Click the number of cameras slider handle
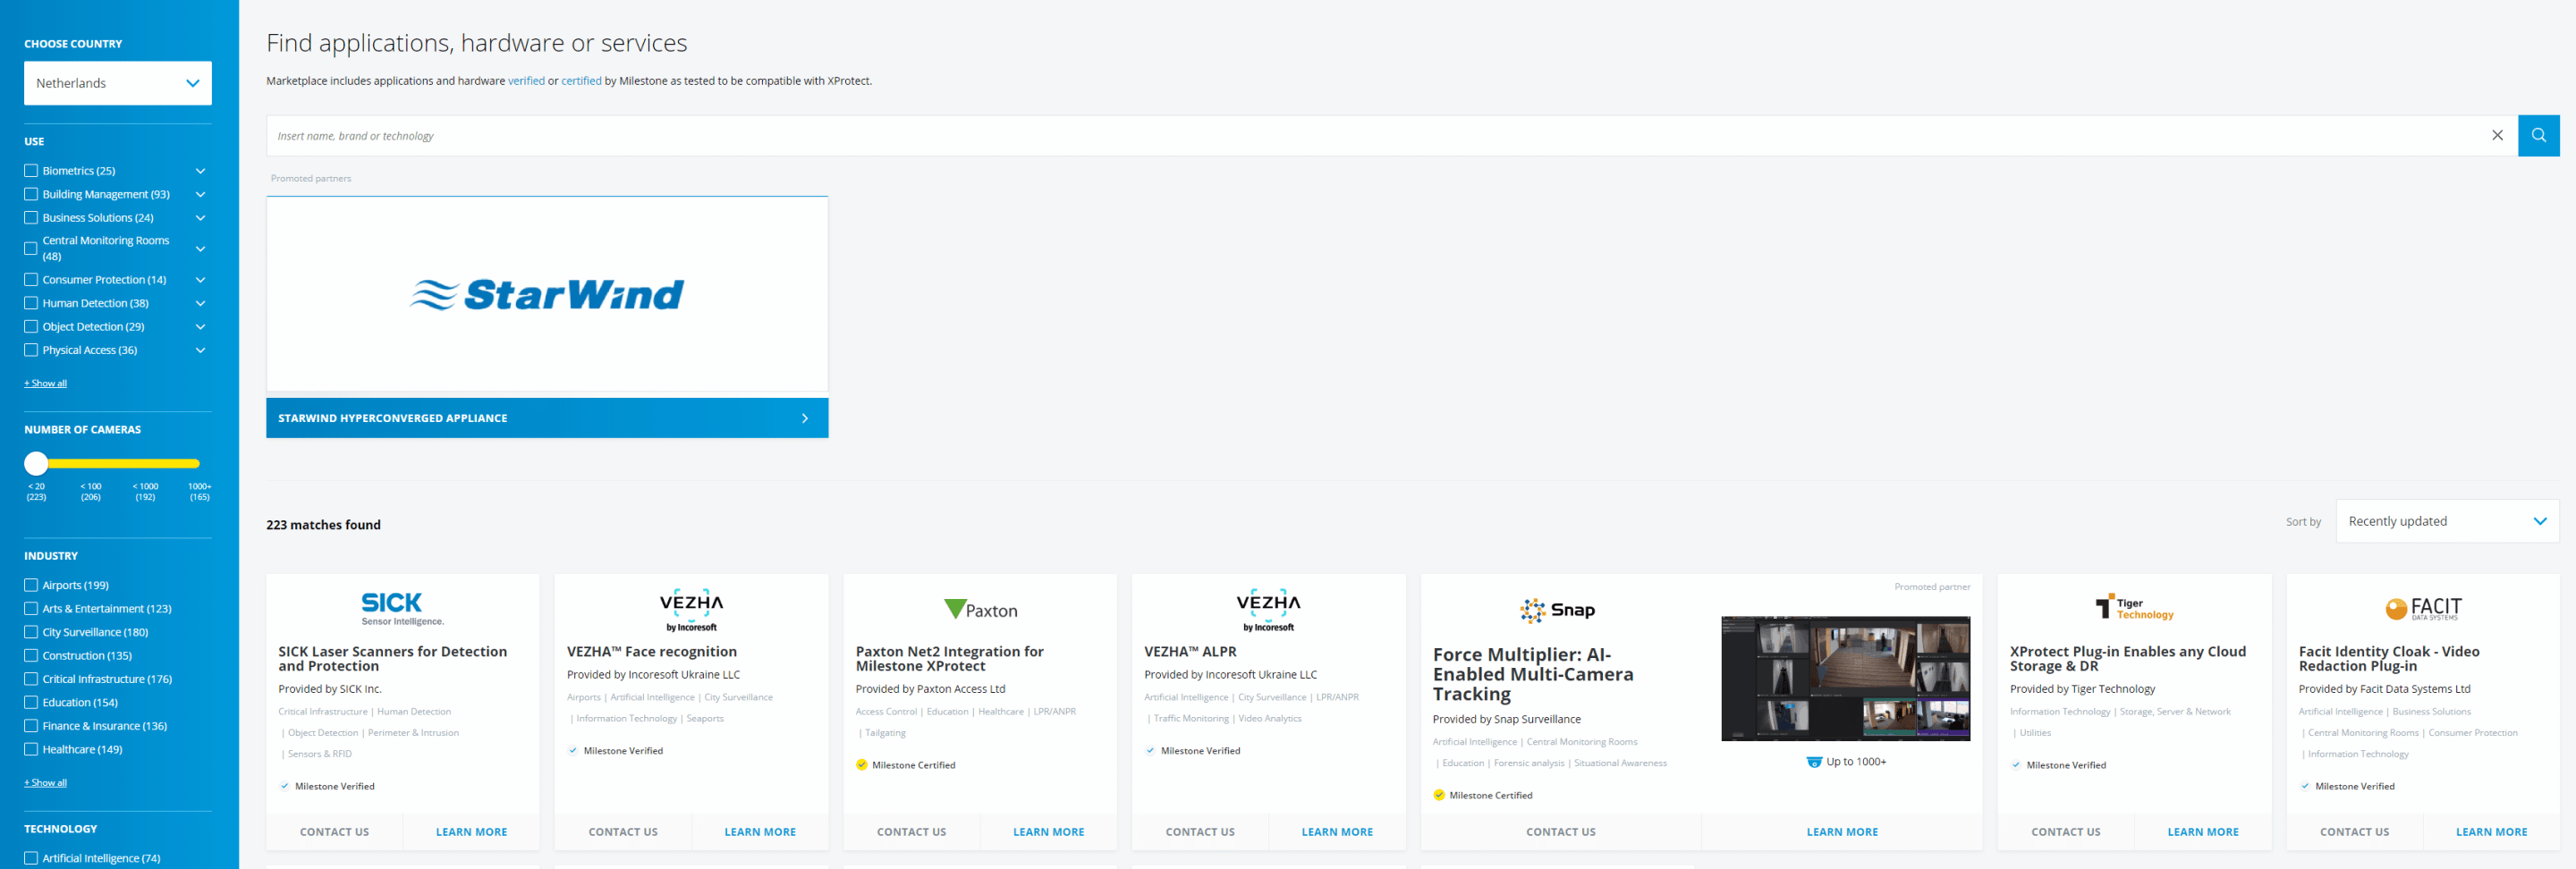Screen dimensions: 2576x869 pyautogui.click(x=37, y=463)
